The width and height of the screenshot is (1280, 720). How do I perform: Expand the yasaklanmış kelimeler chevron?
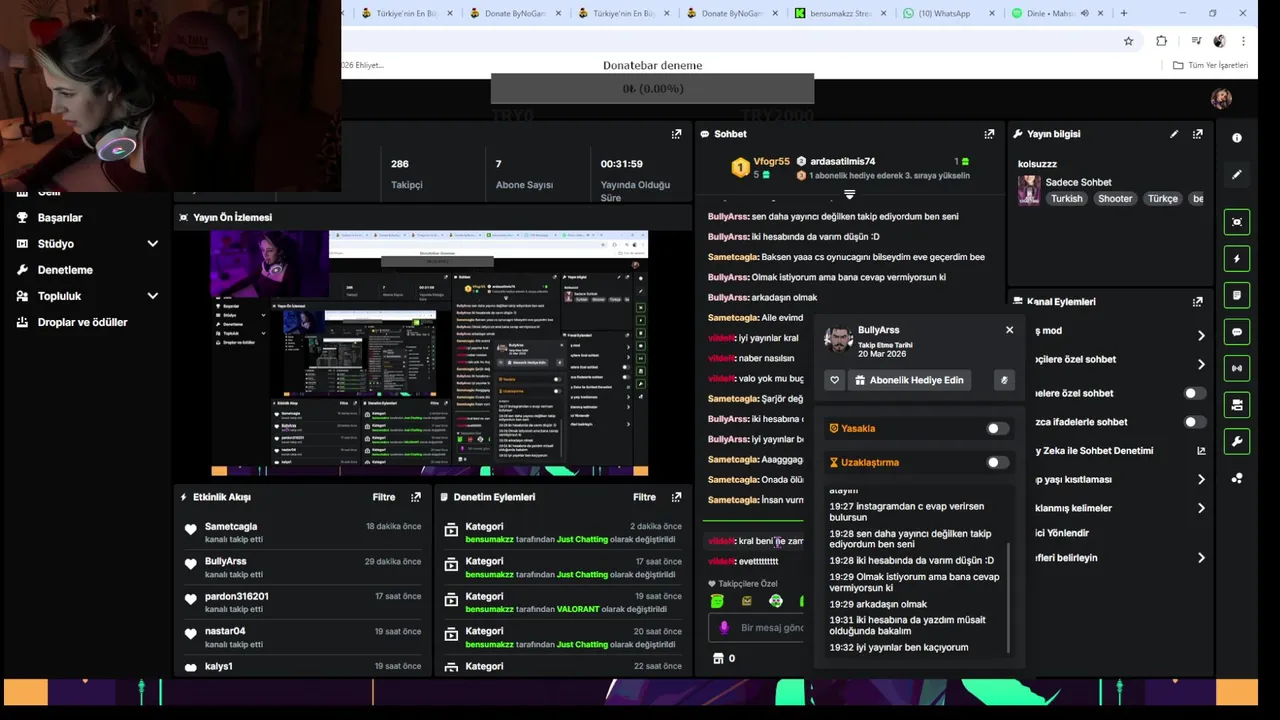tap(1201, 508)
